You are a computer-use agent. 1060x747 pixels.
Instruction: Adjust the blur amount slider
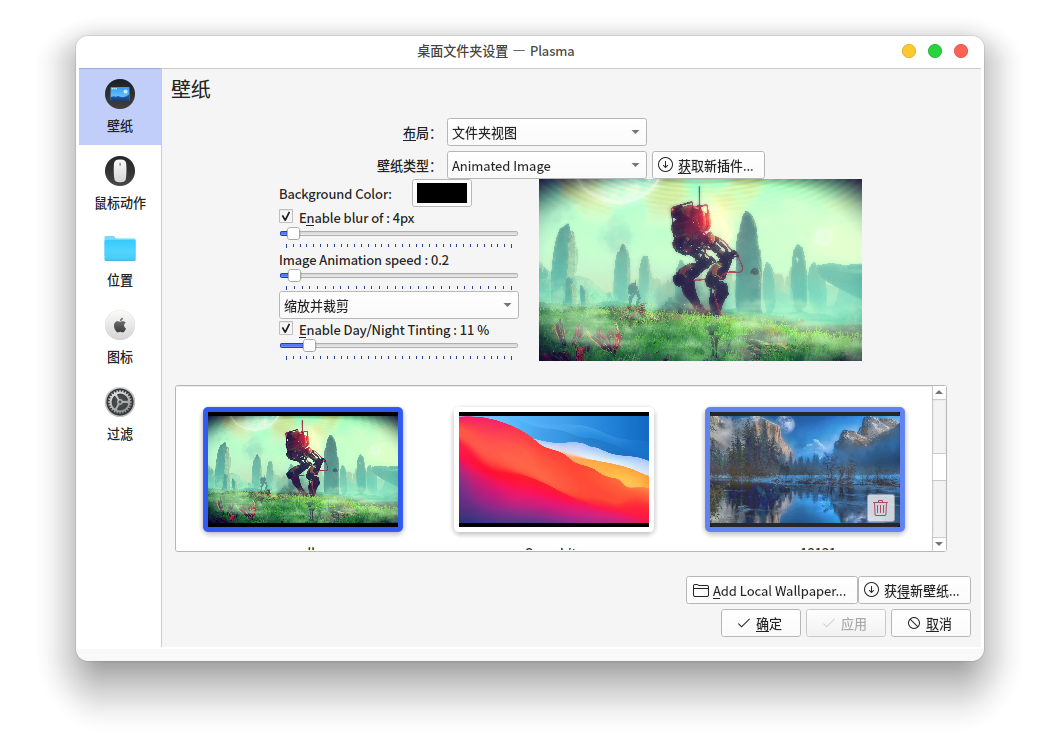(399, 234)
